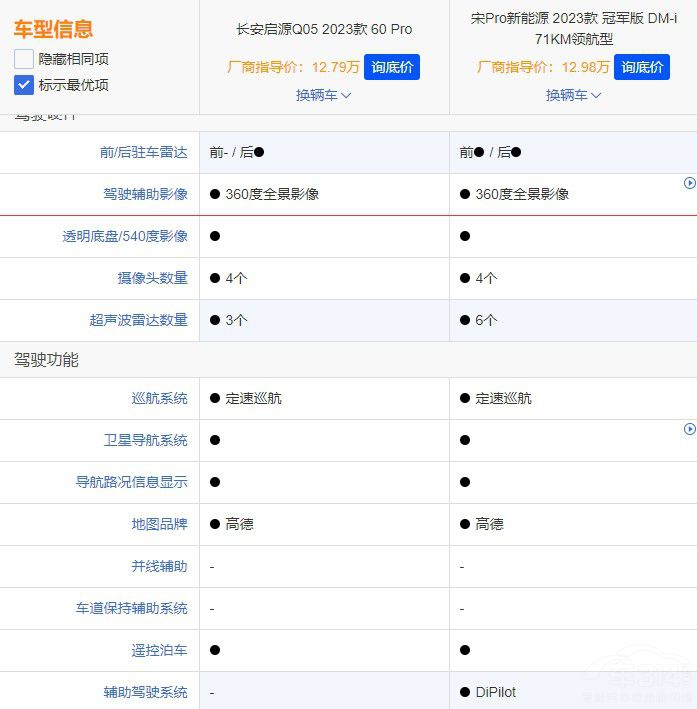
Task: Select the 巡航系统 parameter label
Action: tap(159, 398)
